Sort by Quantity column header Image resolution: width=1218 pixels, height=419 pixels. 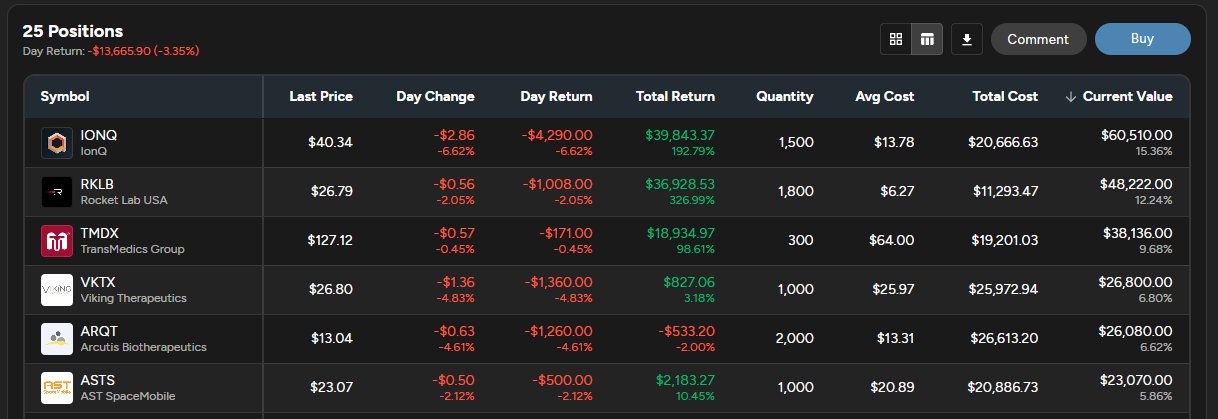point(784,97)
